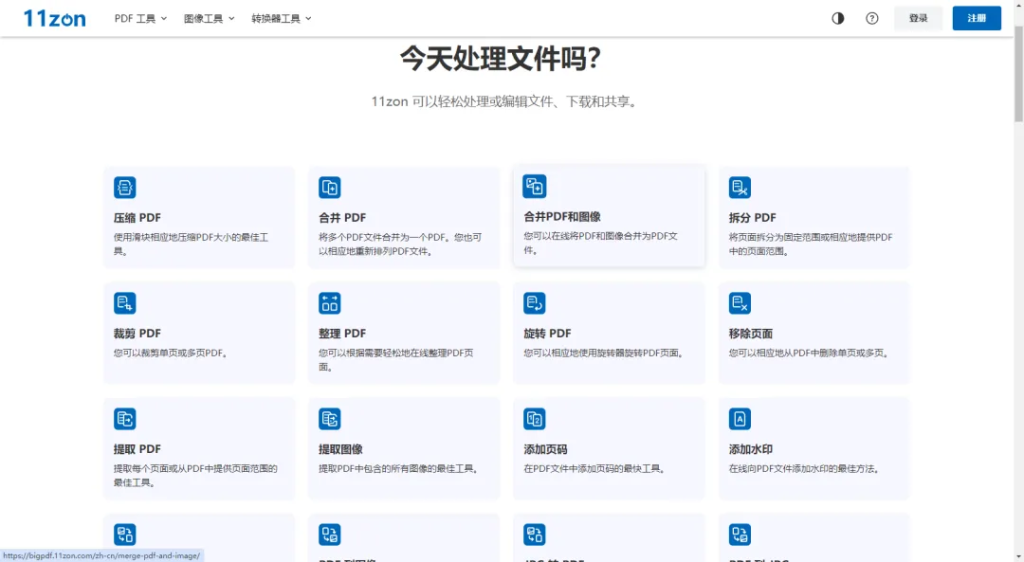The height and width of the screenshot is (562, 1024).
Task: Expand the 图像工具 dropdown menu
Action: pyautogui.click(x=209, y=18)
